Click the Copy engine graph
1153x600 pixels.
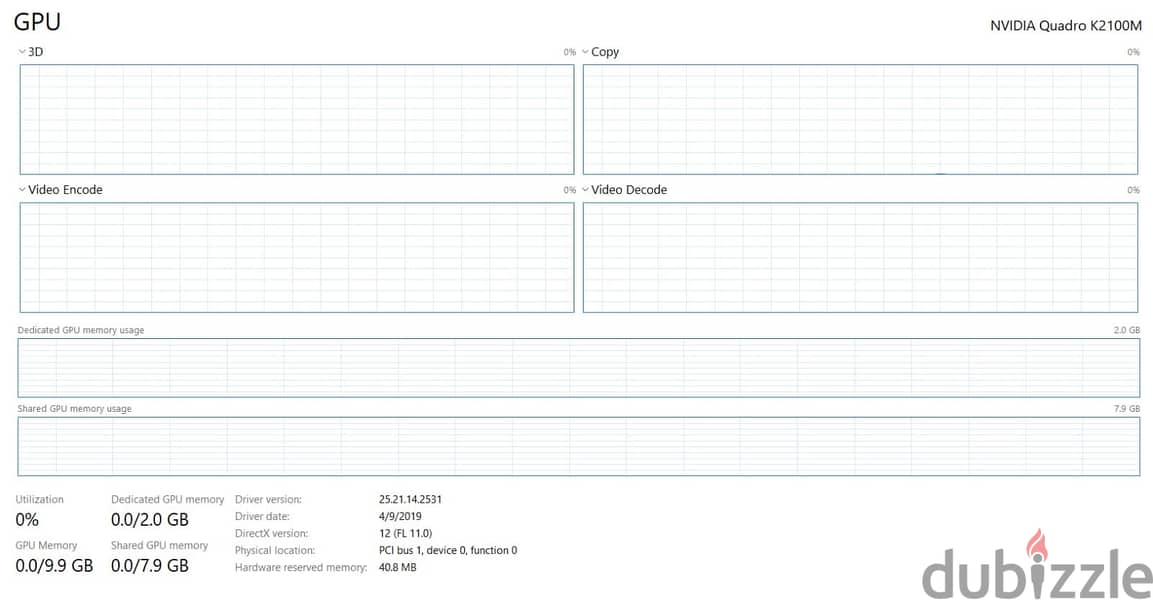tap(860, 119)
